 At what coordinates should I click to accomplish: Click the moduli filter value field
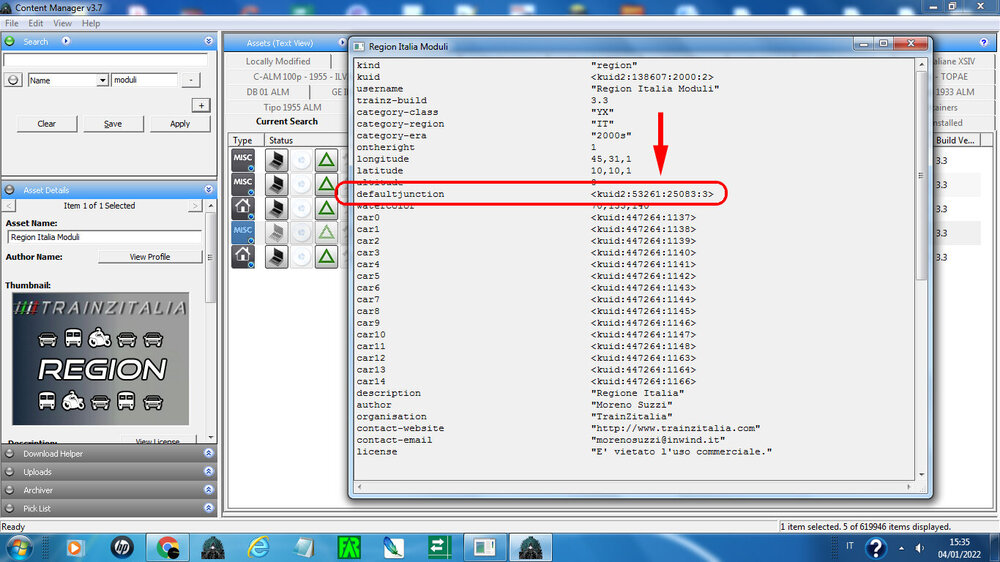tap(144, 80)
